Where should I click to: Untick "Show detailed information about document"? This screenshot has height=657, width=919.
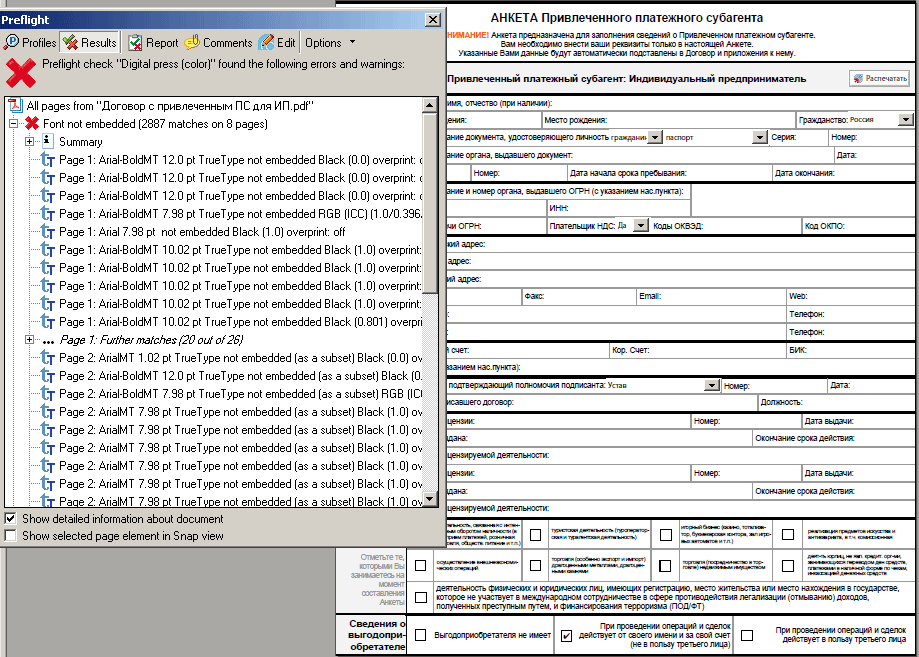pos(11,519)
